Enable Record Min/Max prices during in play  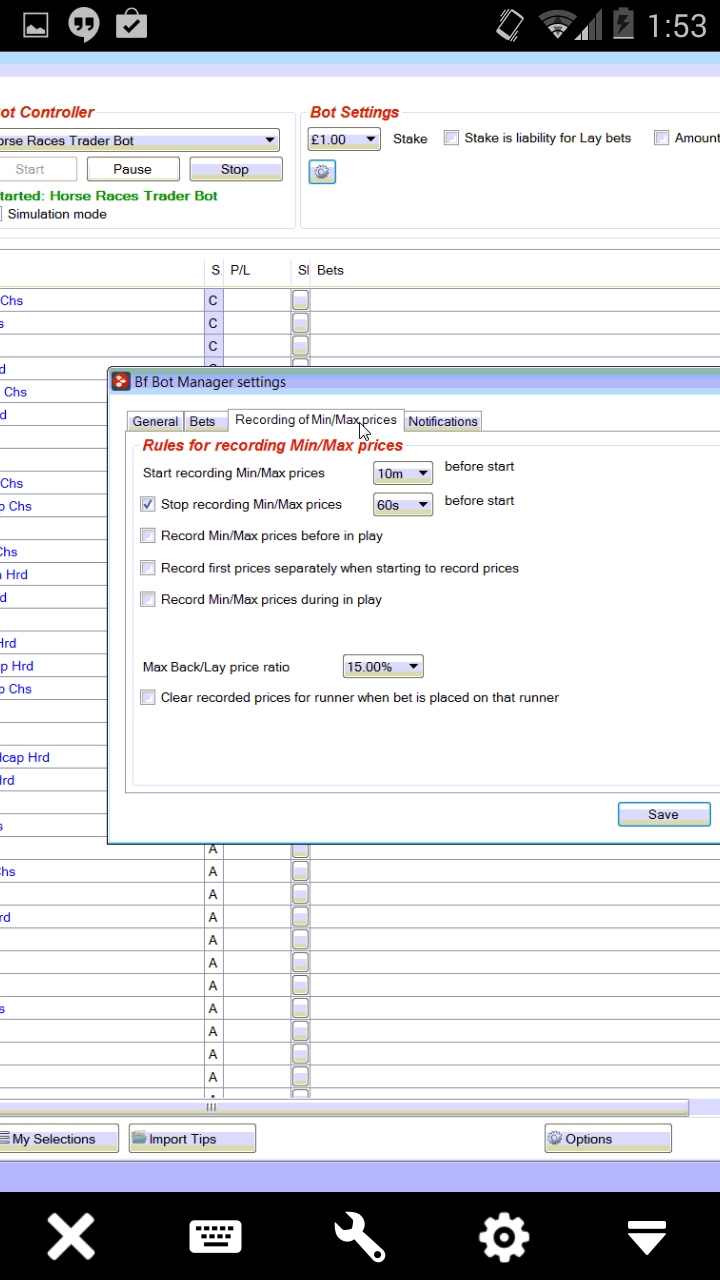(x=148, y=600)
